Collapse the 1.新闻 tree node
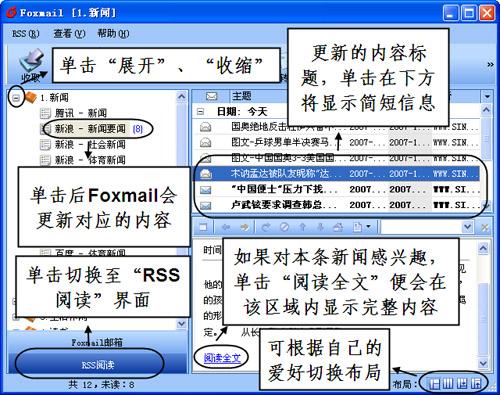The width and height of the screenshot is (500, 395). coord(16,98)
